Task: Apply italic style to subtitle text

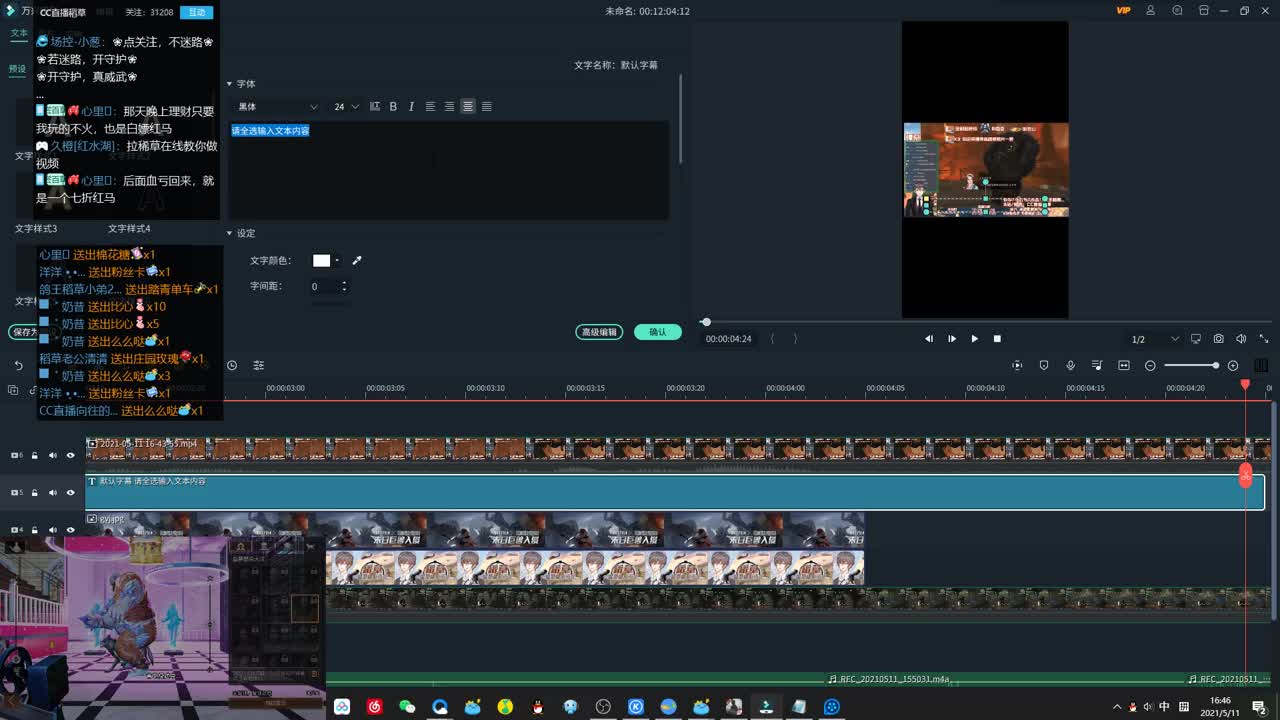Action: pos(411,107)
